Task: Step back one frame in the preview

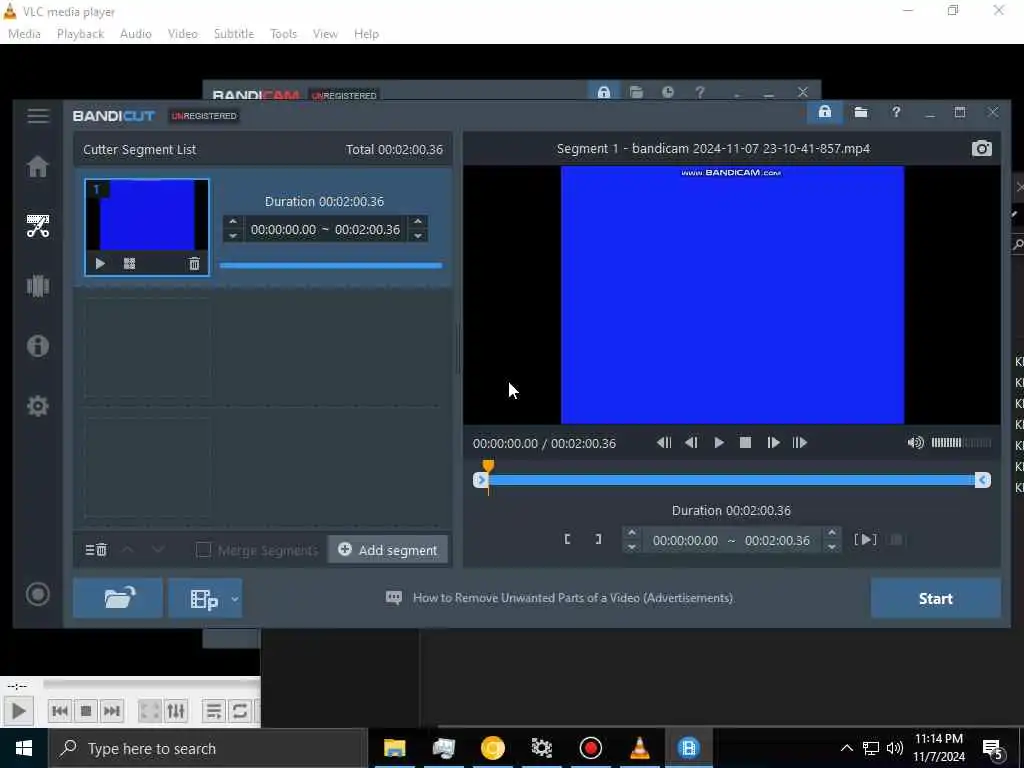Action: pos(691,443)
